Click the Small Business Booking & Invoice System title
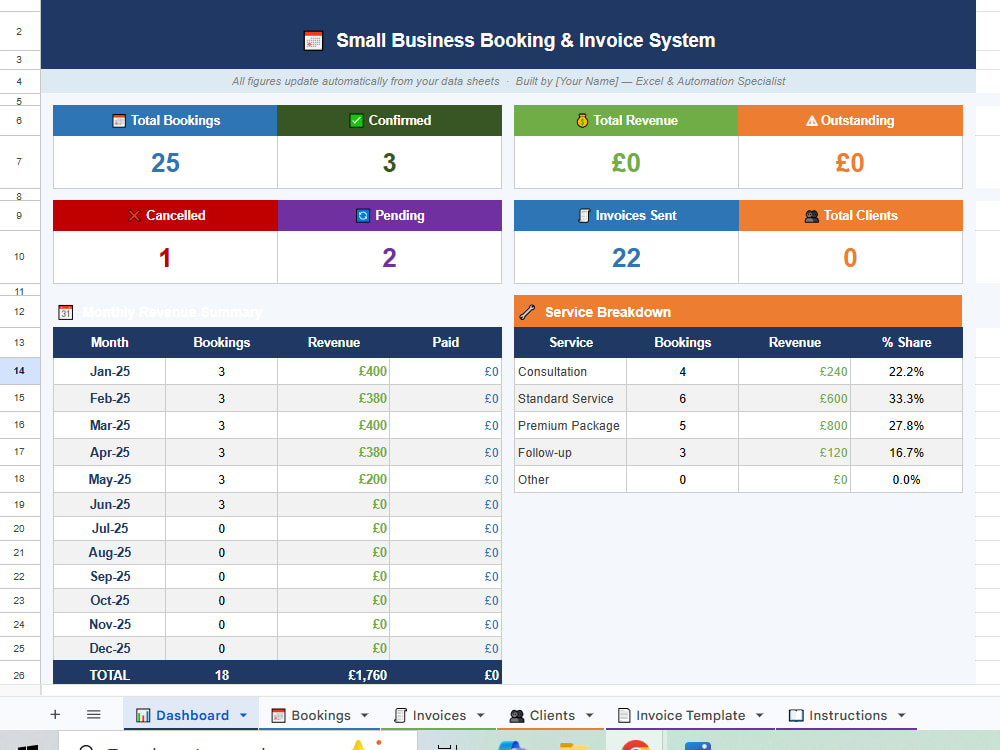The width and height of the screenshot is (1000, 750). pos(525,41)
